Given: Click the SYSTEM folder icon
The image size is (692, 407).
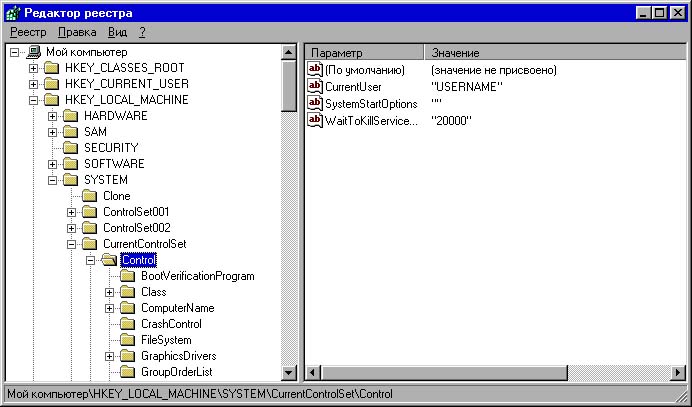Looking at the screenshot, I should click(70, 180).
